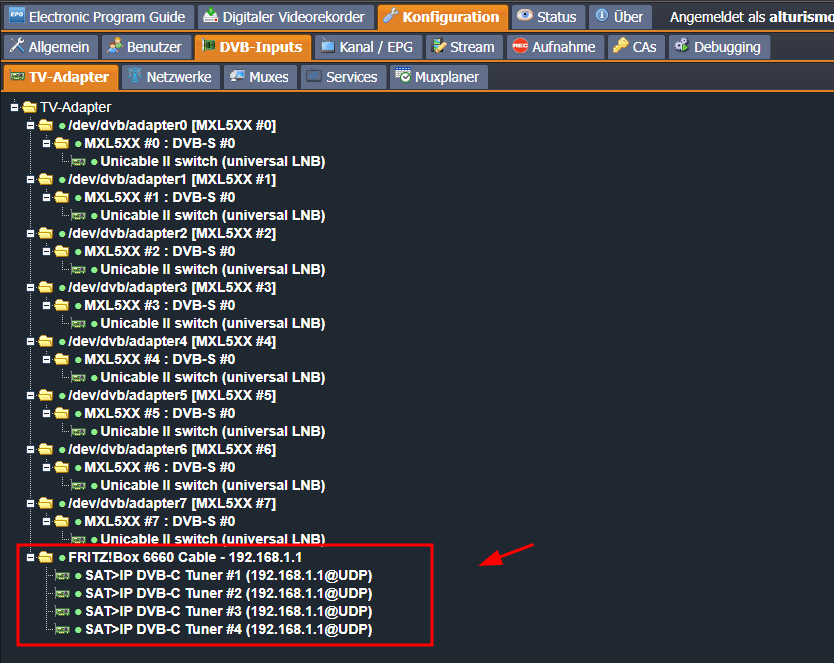Open the Debugging tab

point(719,47)
